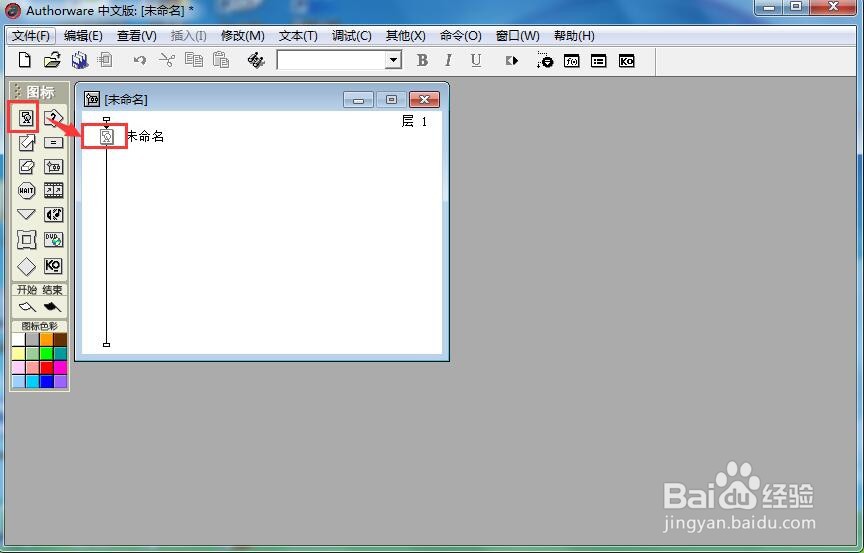Screen dimensions: 864x553
Task: Choose the Digital Movie filmstrip icon
Action: pyautogui.click(x=53, y=191)
